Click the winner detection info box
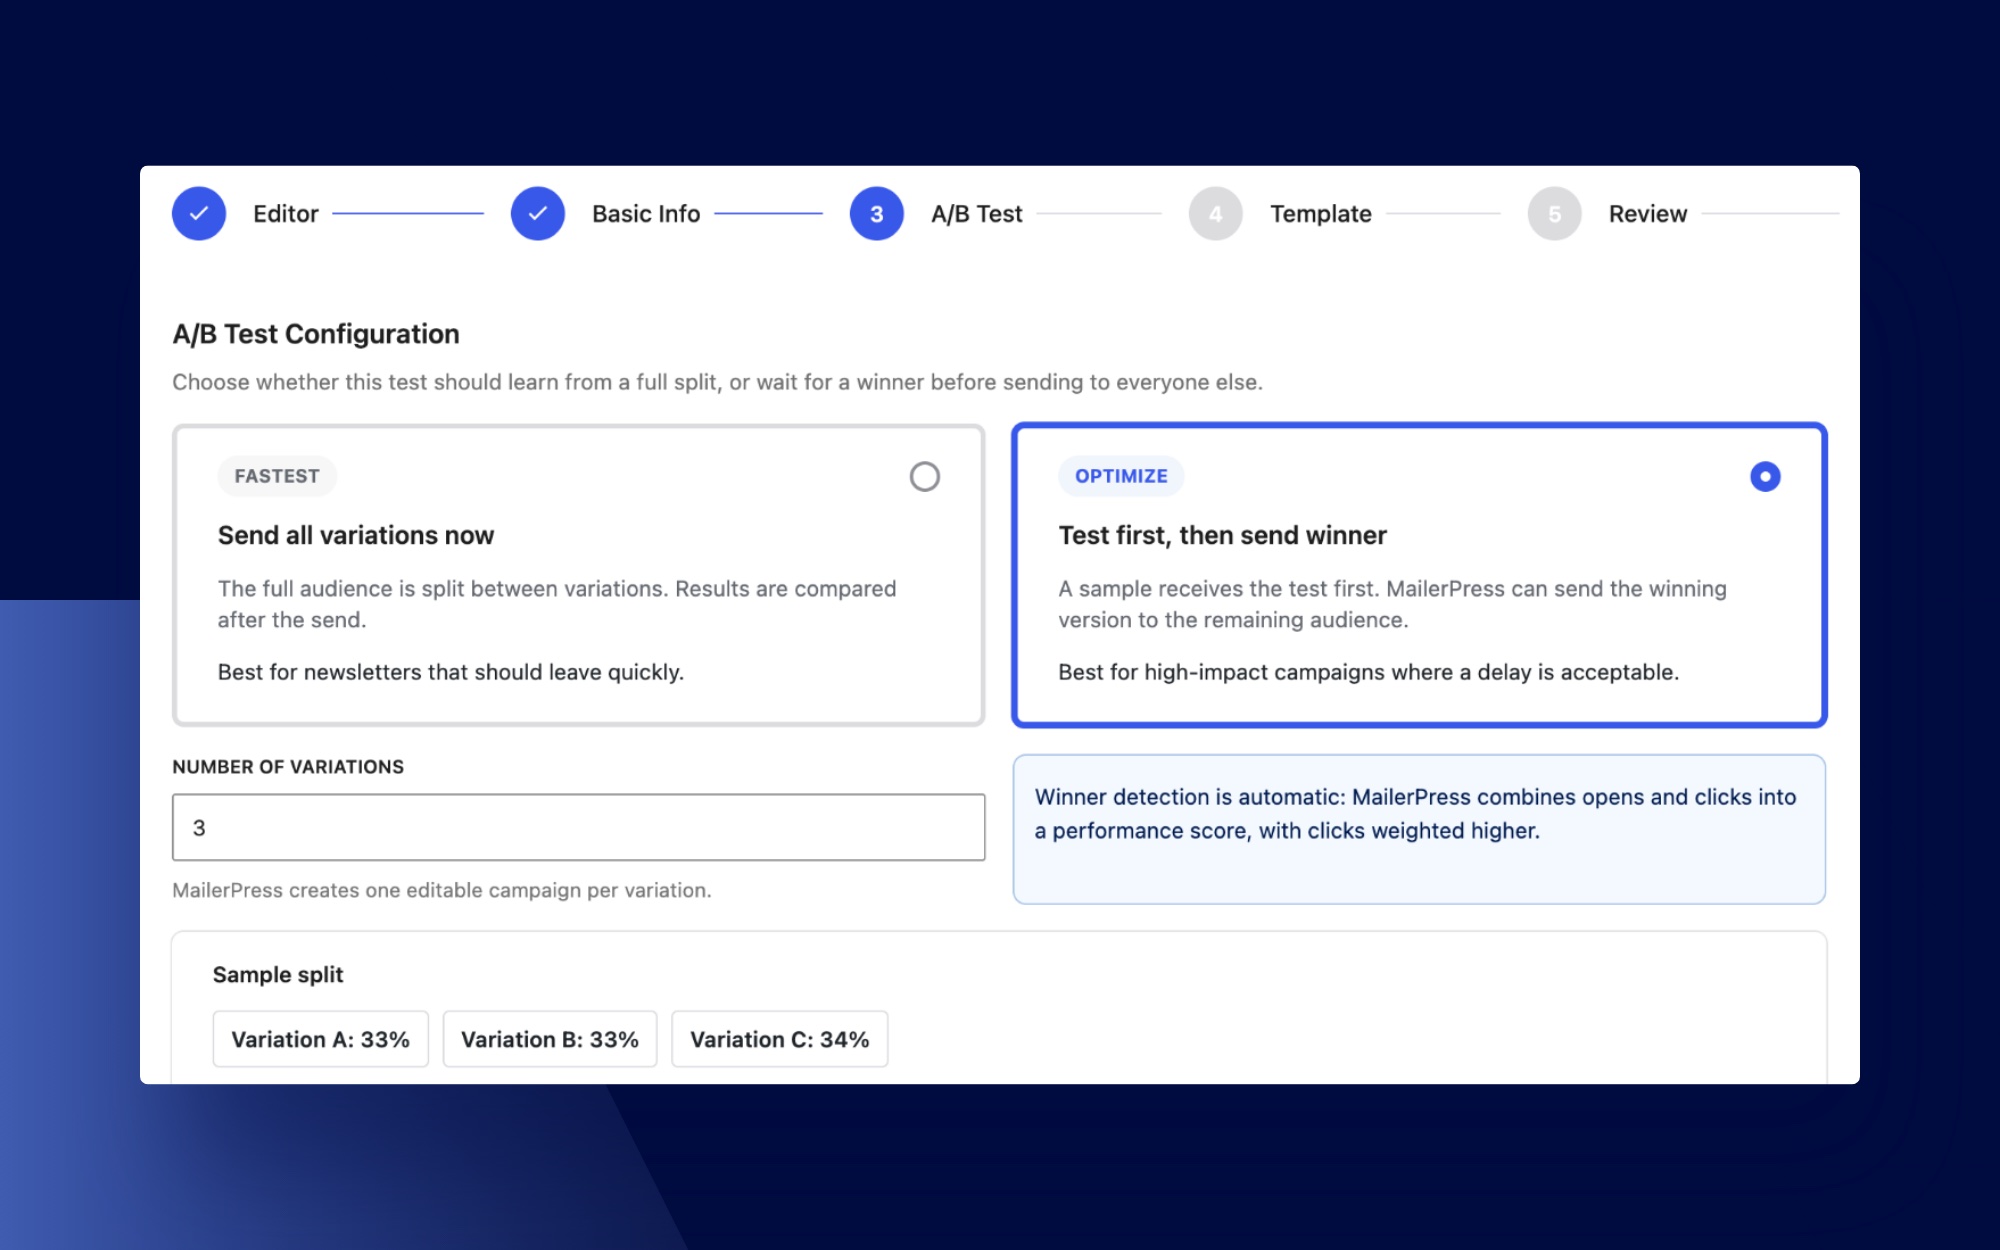Viewport: 2000px width, 1250px height. pyautogui.click(x=1419, y=829)
